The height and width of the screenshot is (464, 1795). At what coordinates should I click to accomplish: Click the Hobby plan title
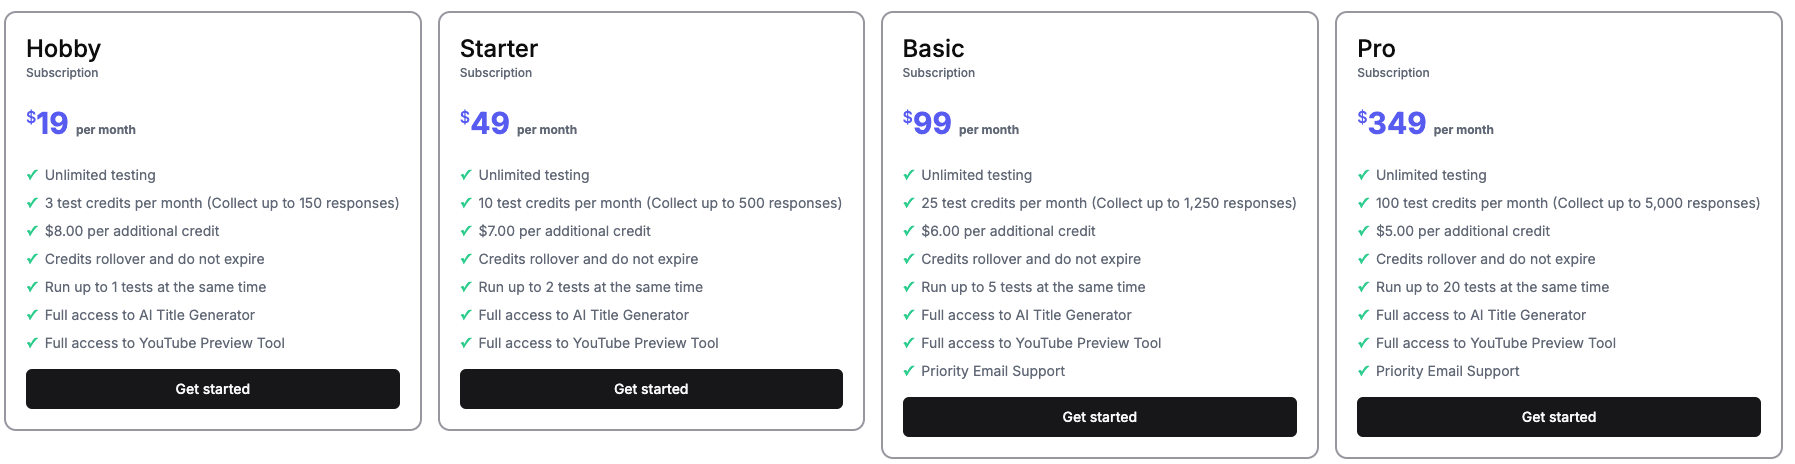[63, 49]
